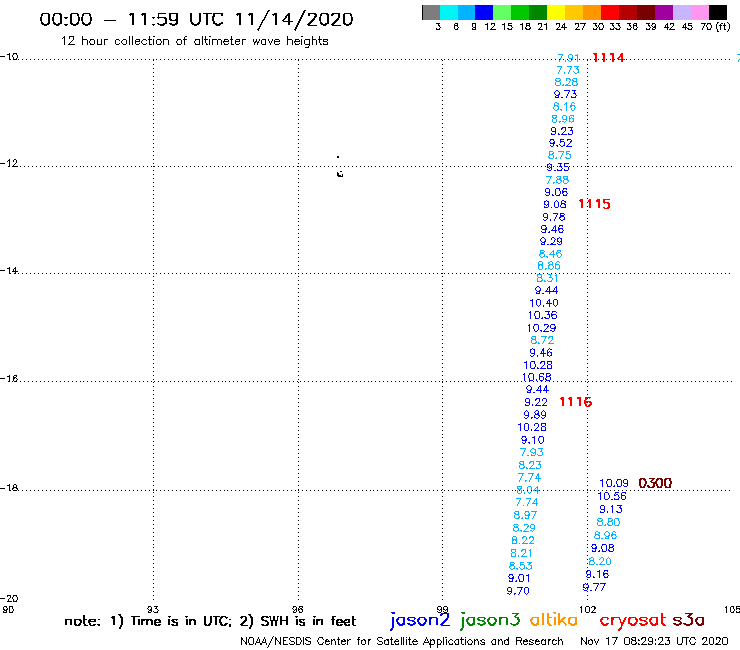Select wave height value 9.89
The height and width of the screenshot is (650, 740).
535,415
